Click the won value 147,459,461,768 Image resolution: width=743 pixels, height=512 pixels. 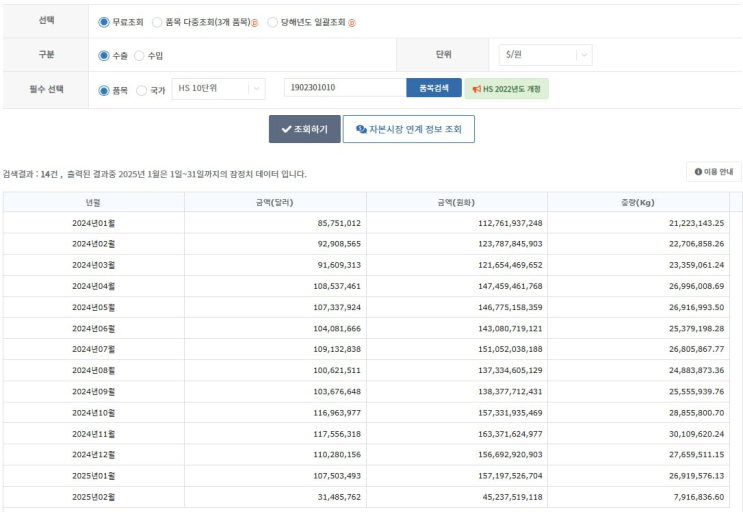pos(510,286)
